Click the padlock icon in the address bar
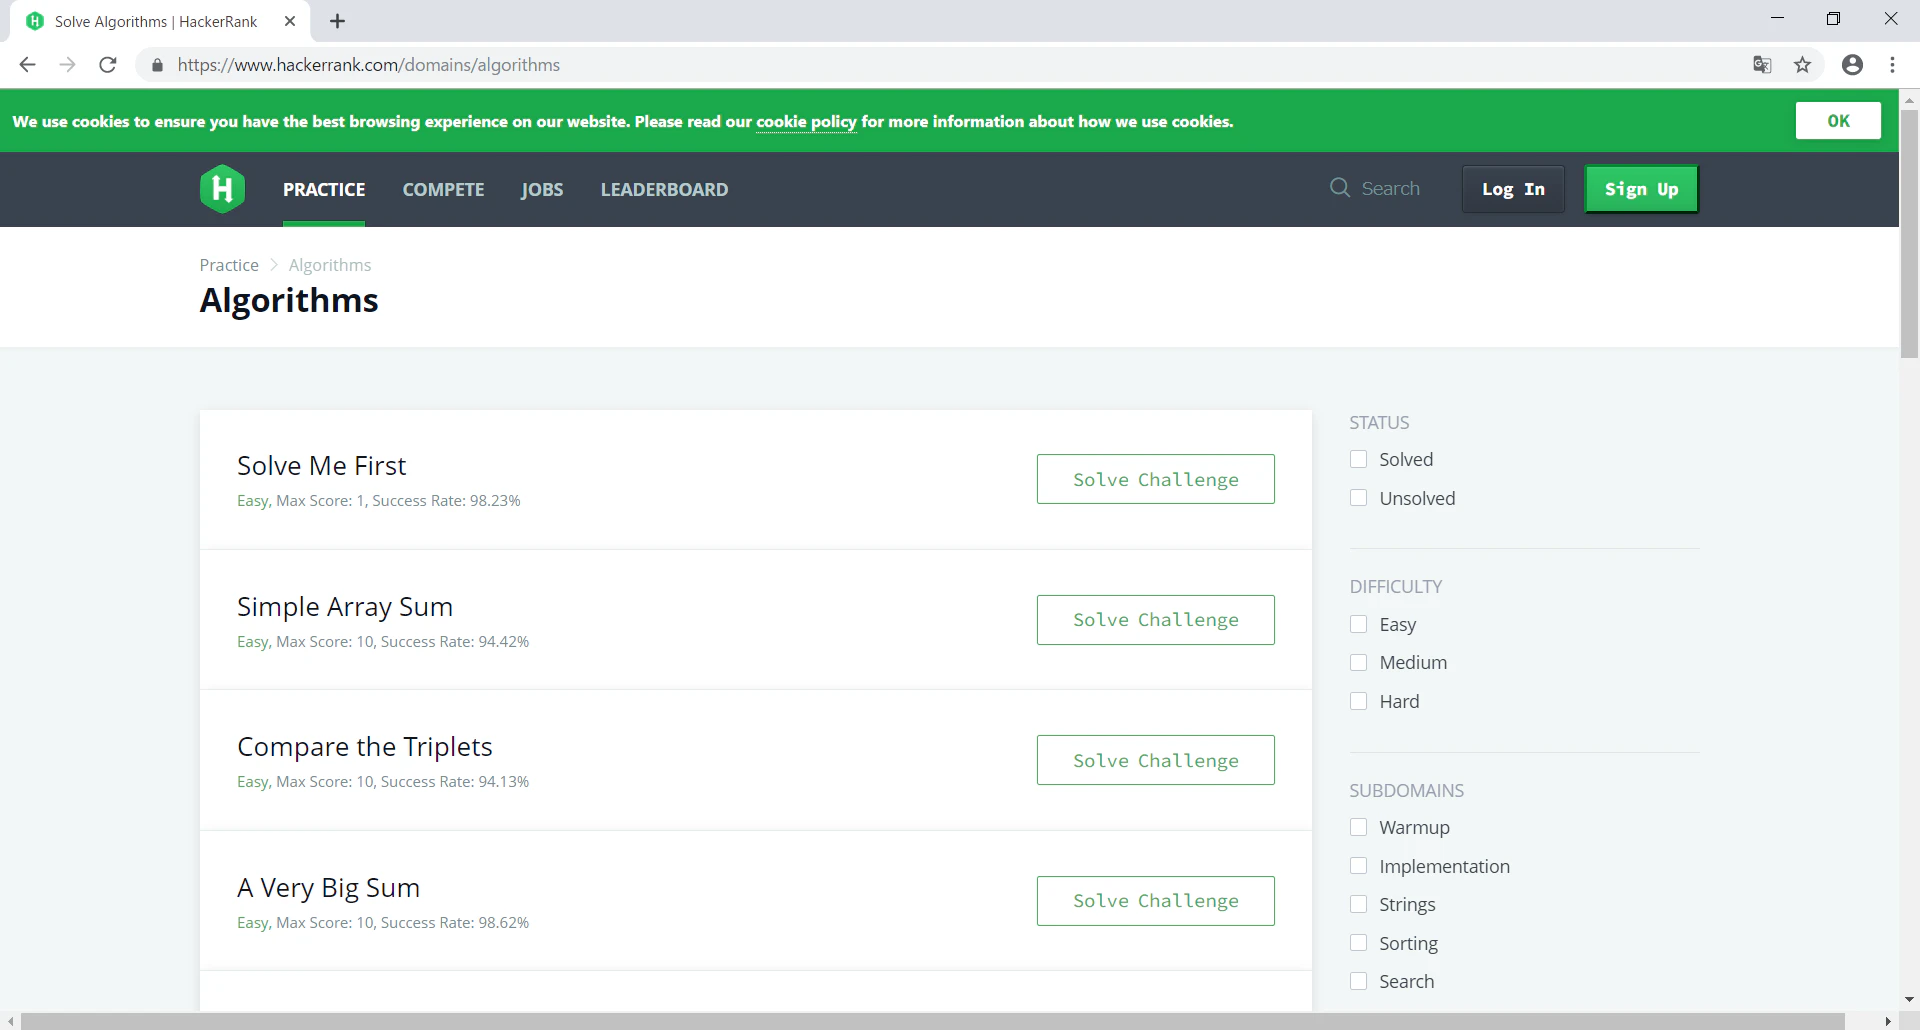The image size is (1920, 1030). pos(156,64)
